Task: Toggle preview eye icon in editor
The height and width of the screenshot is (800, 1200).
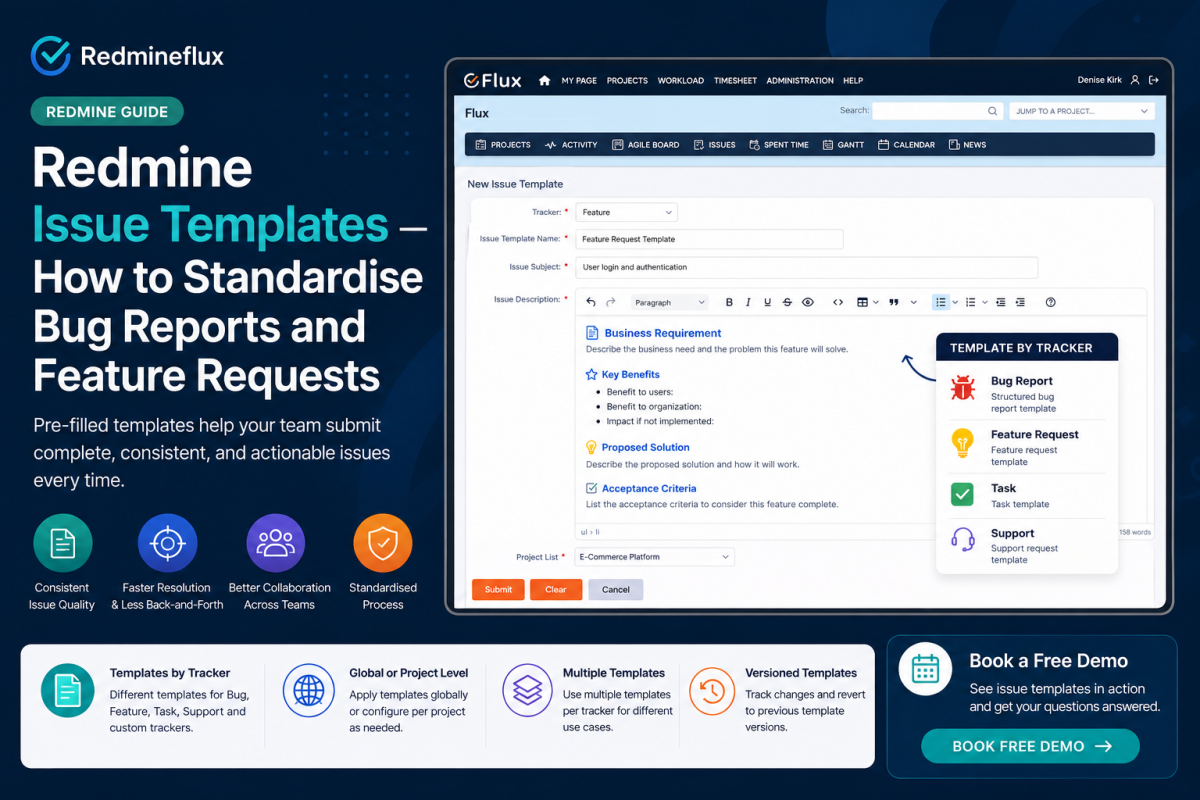Action: (x=808, y=302)
